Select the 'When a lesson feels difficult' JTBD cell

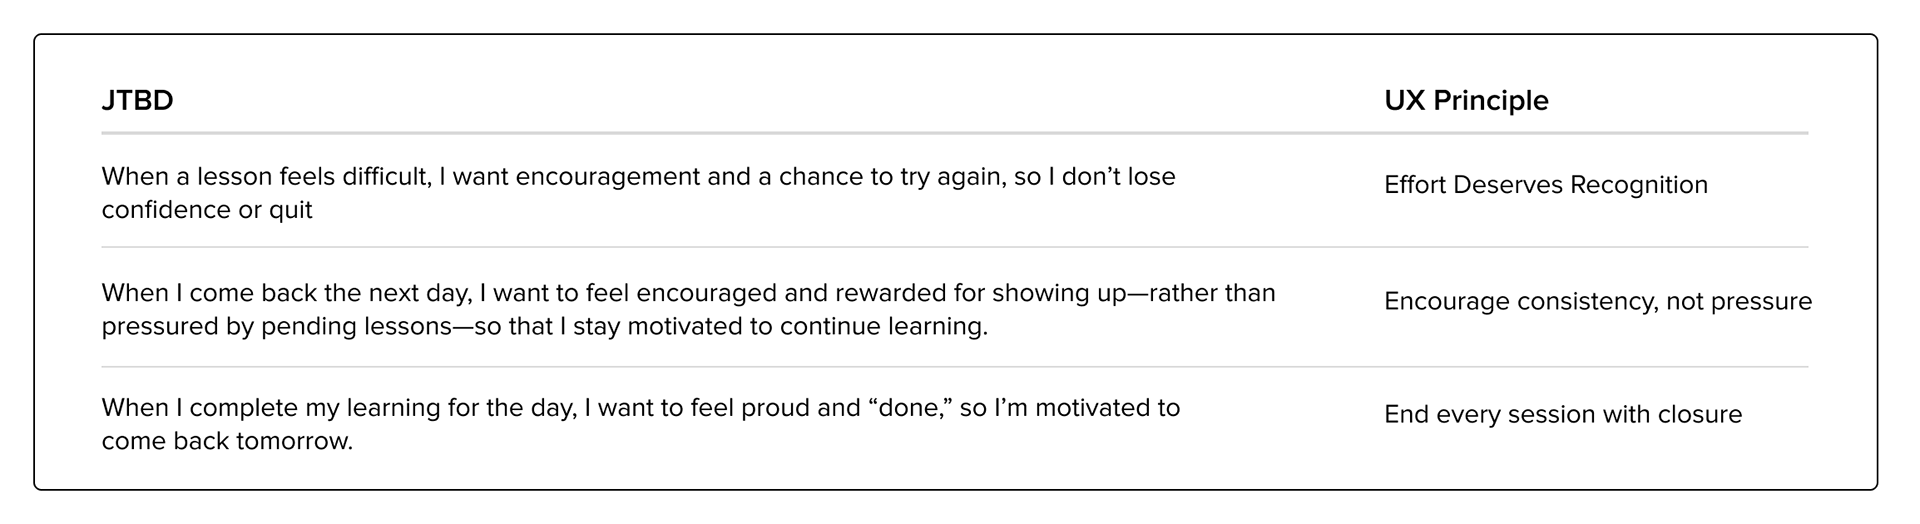(638, 193)
